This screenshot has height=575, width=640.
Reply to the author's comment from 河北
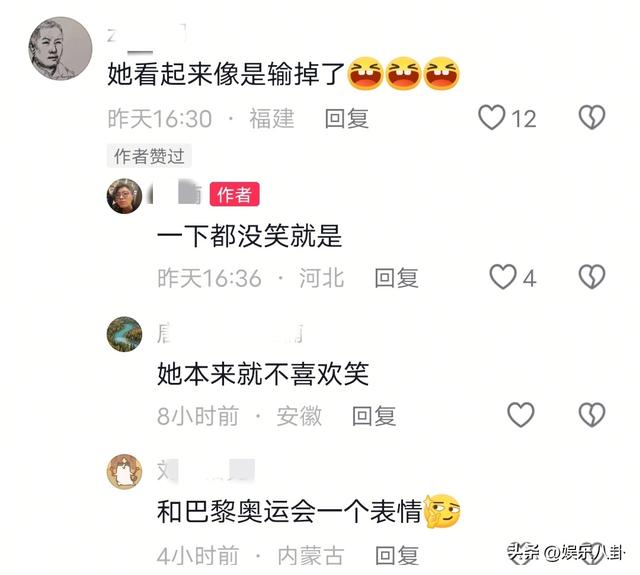coord(396,278)
